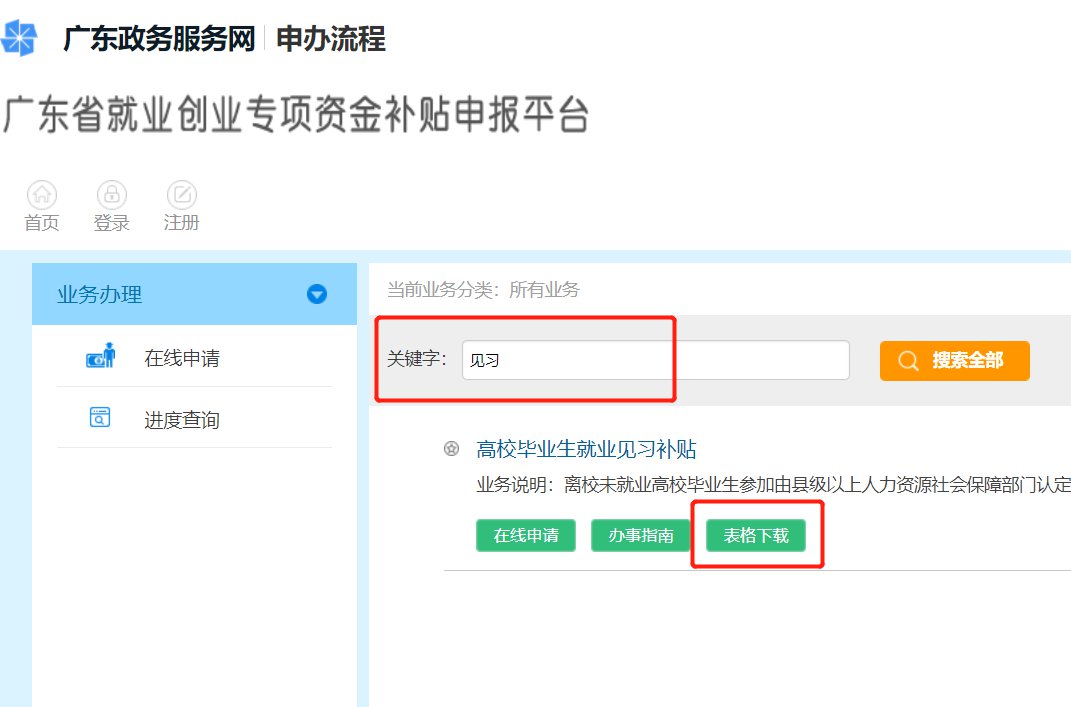
Task: Open 登录 using the padlock icon
Action: tap(111, 195)
